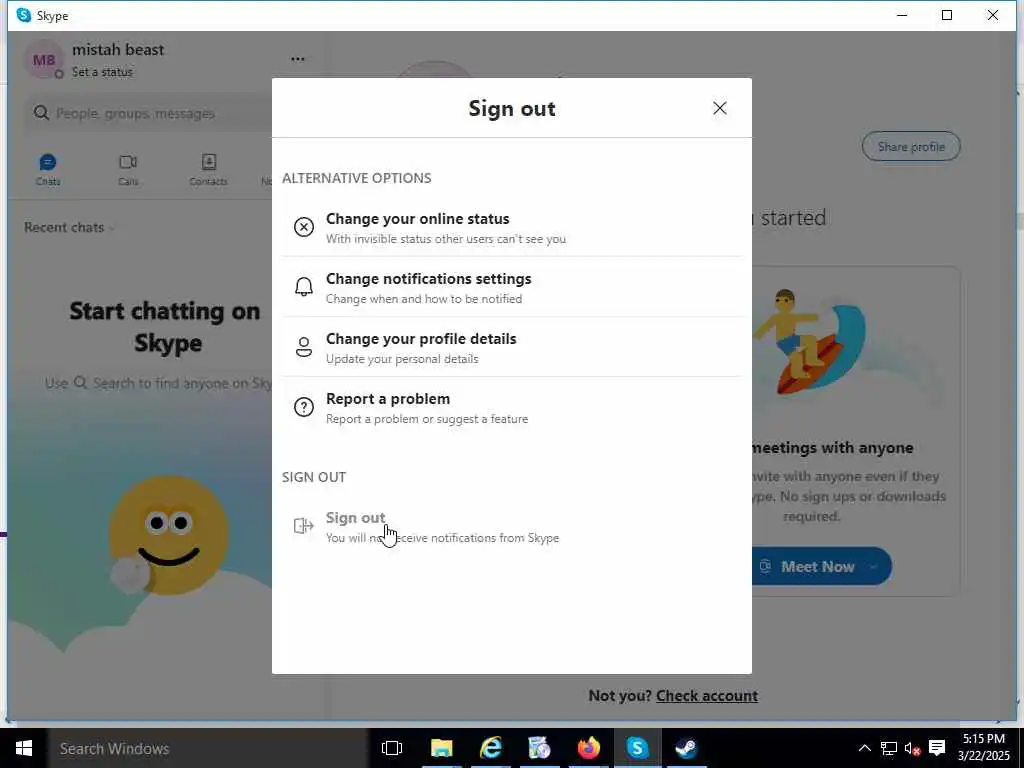Open Task View in taskbar
This screenshot has width=1024, height=768.
pyautogui.click(x=392, y=748)
